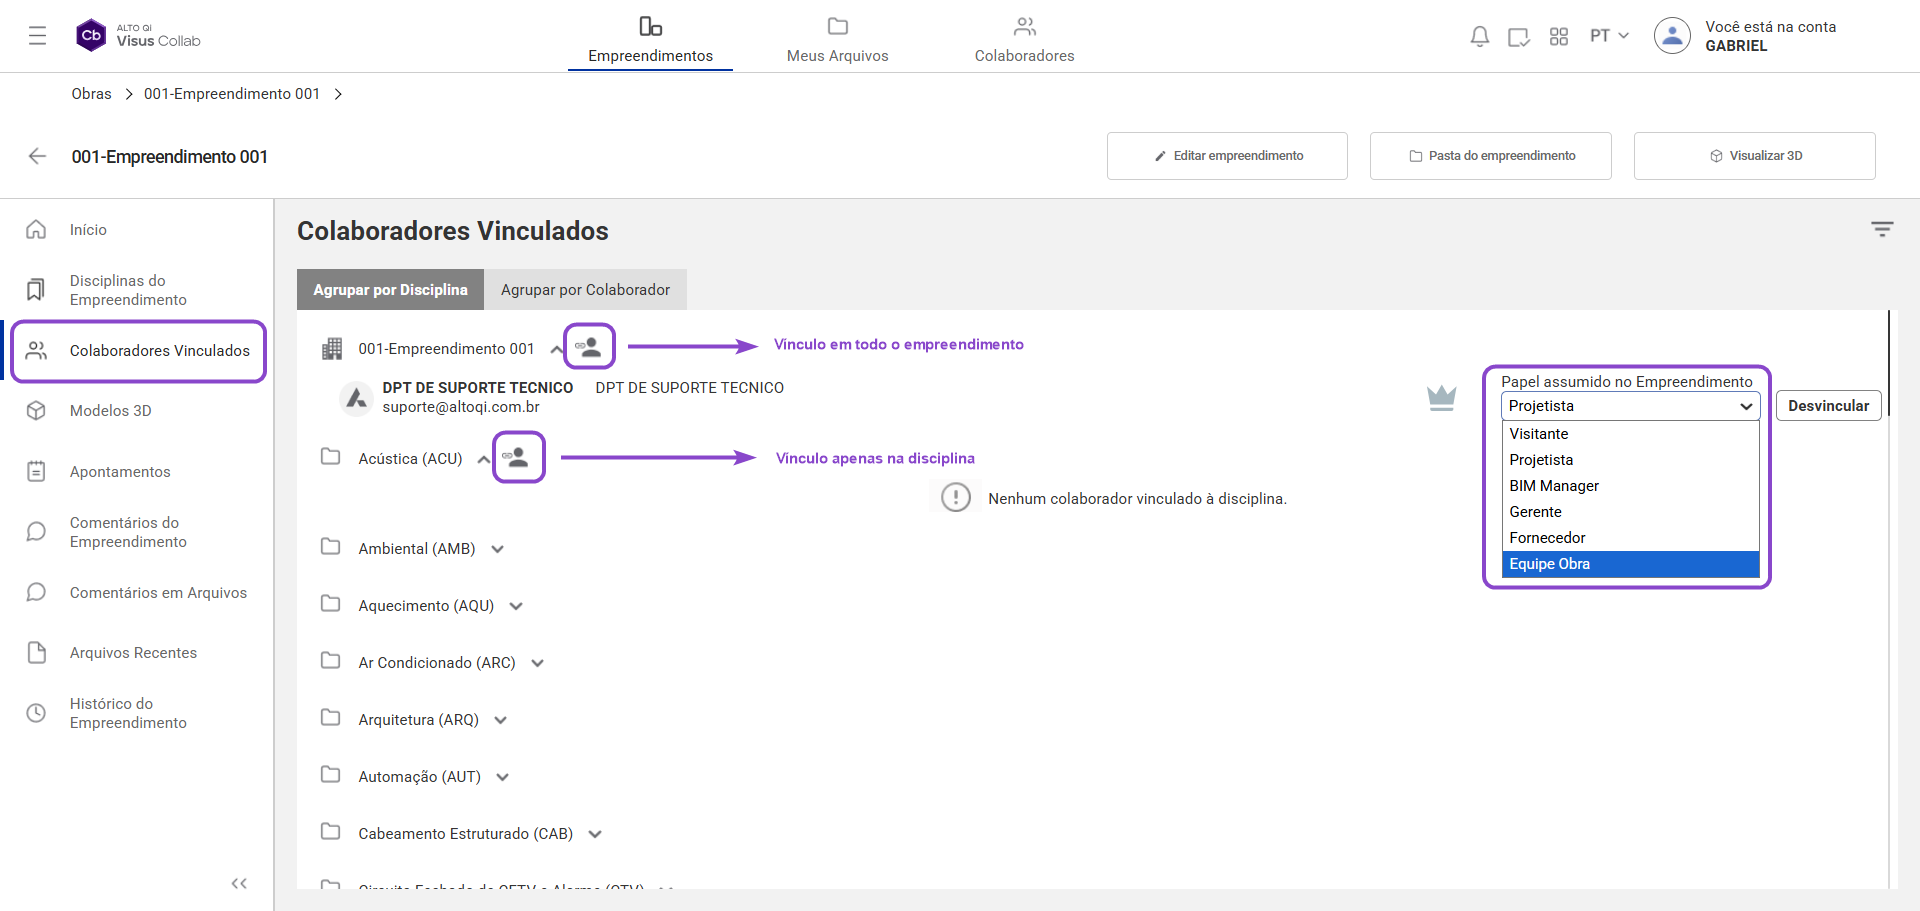Screen dimensions: 1920x911
Task: Click the link collaborator icon beside Acústica (ACU)
Action: point(518,458)
